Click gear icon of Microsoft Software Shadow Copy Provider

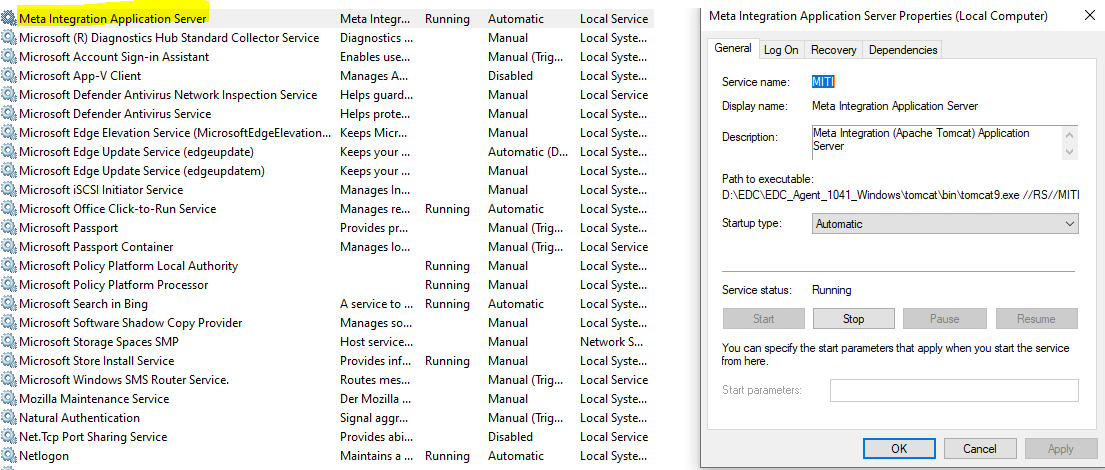pos(8,323)
